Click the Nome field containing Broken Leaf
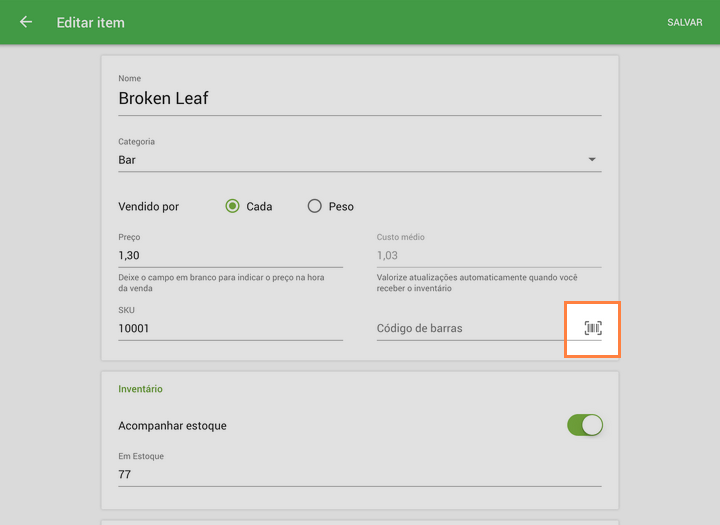Viewport: 720px width, 525px height. [x=359, y=98]
